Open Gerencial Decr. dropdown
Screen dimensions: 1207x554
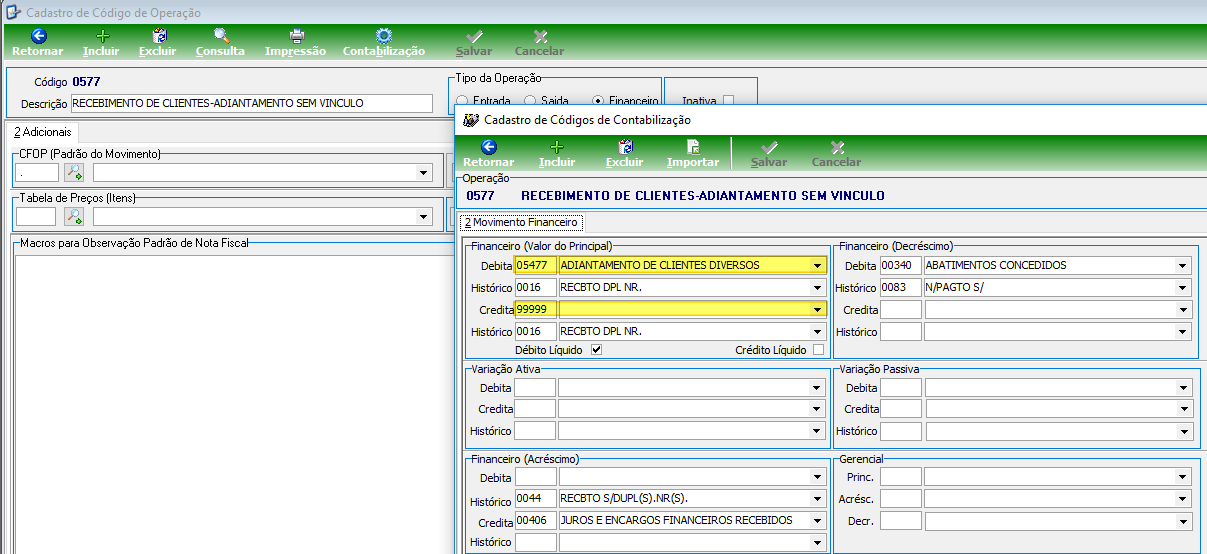[x=1183, y=521]
